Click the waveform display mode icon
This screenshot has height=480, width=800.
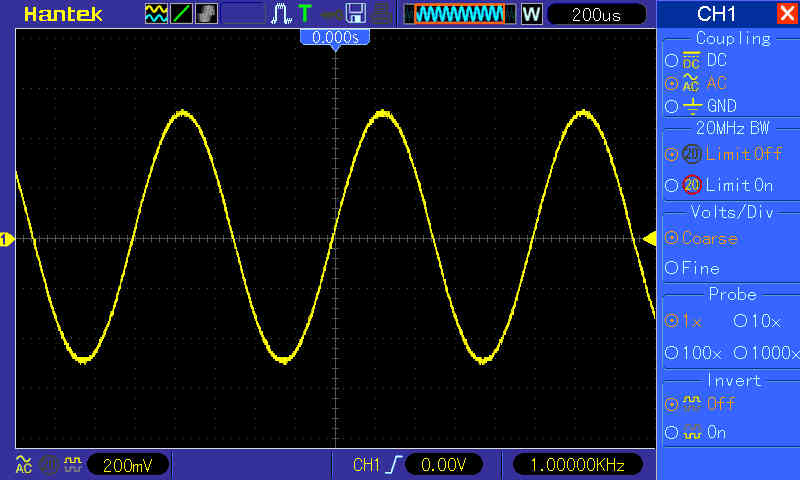[x=157, y=14]
